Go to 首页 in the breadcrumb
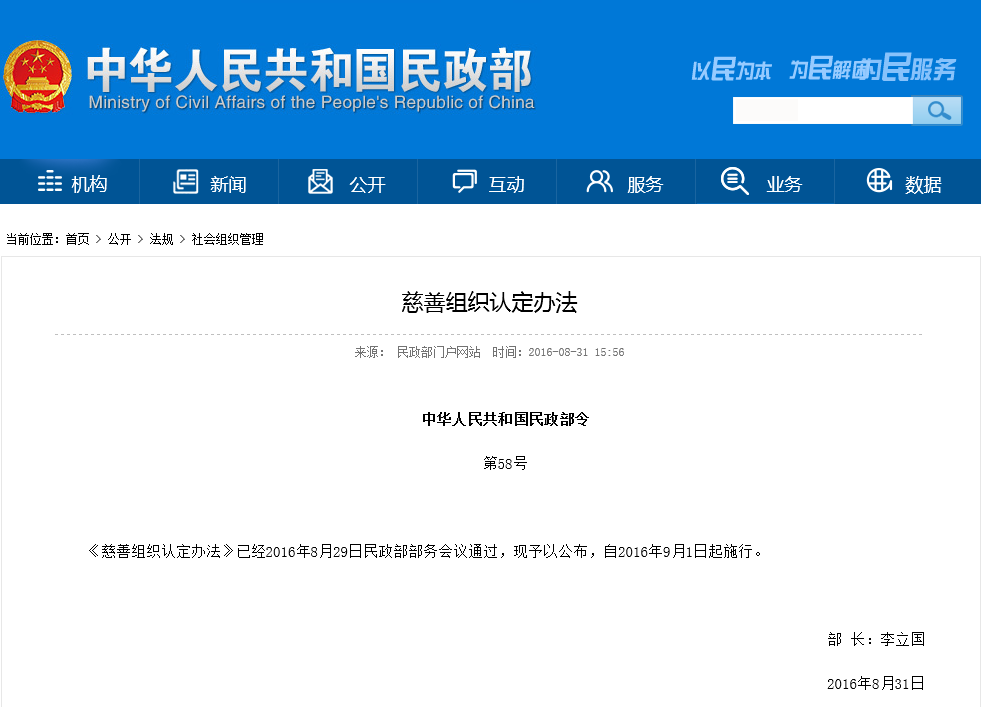Image resolution: width=981 pixels, height=707 pixels. click(x=78, y=239)
